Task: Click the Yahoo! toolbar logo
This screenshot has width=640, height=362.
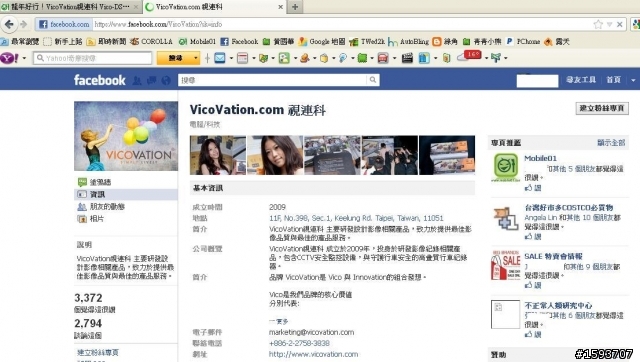Action: 9,58
